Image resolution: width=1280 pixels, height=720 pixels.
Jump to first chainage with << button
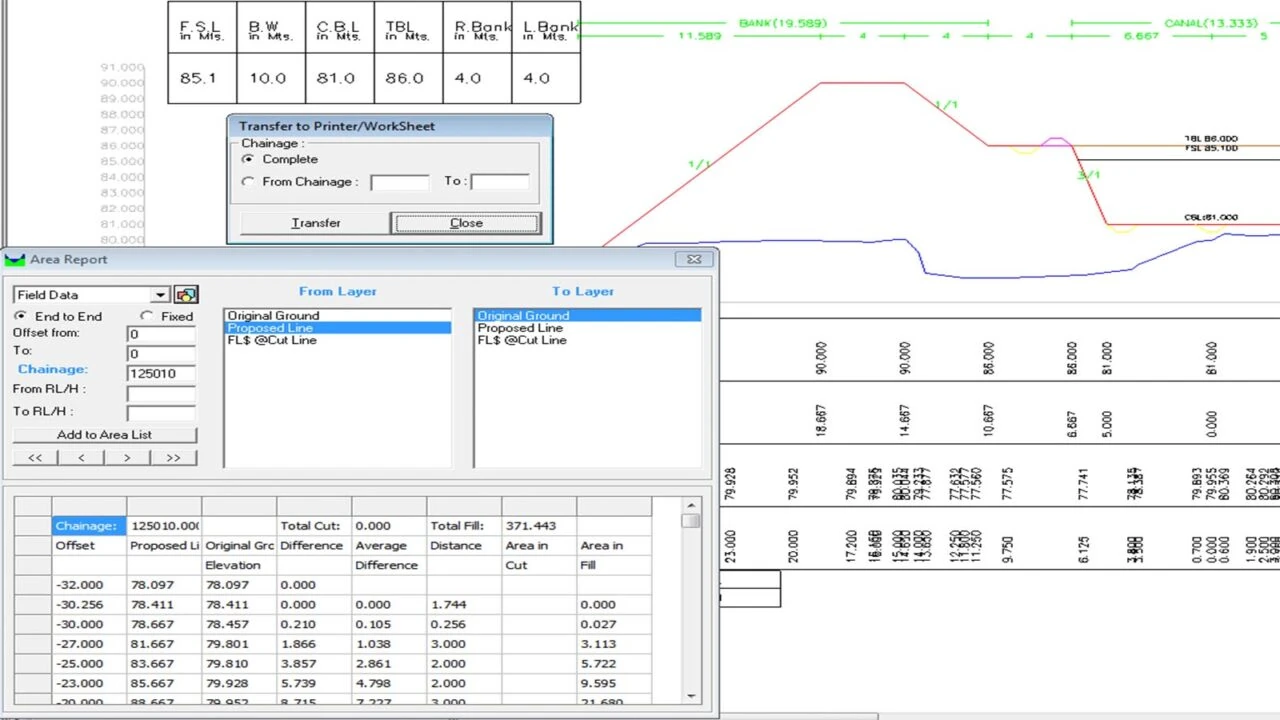click(x=35, y=457)
